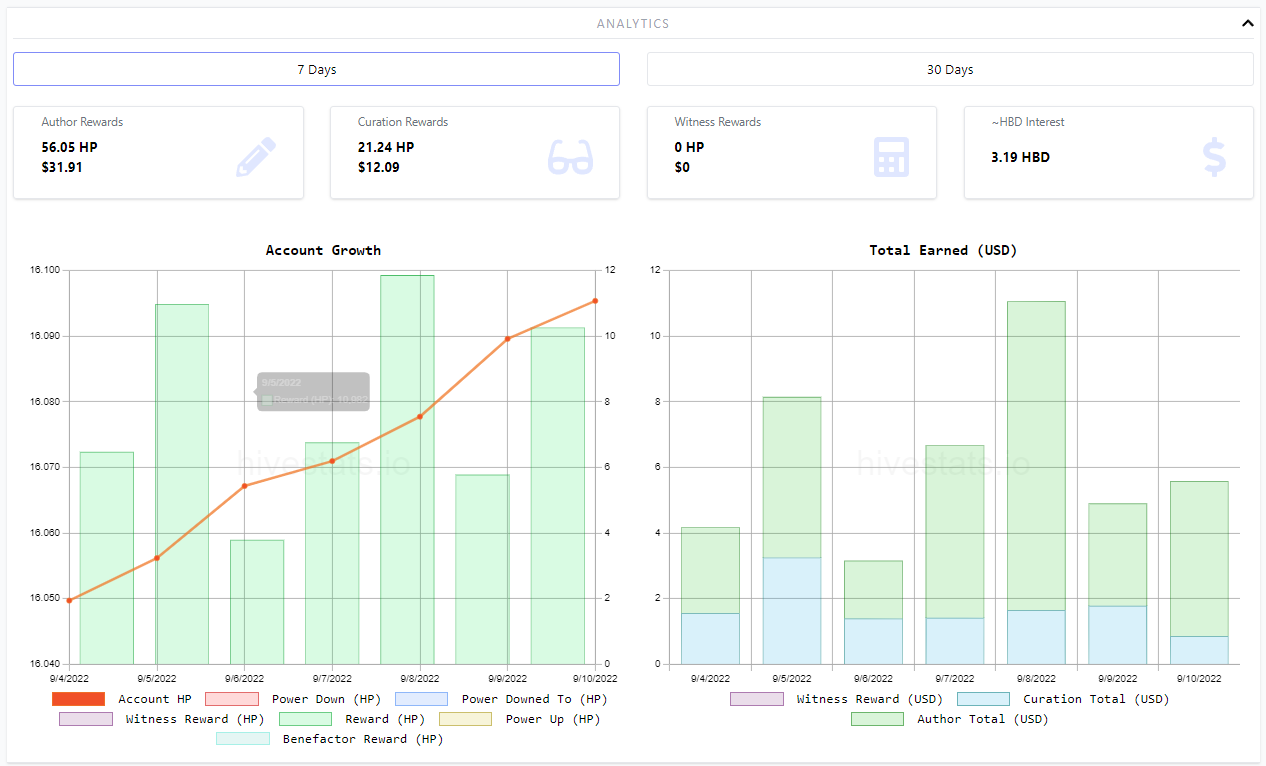
Task: Click the 9/10/2022 point on Account HP line
Action: tap(595, 300)
